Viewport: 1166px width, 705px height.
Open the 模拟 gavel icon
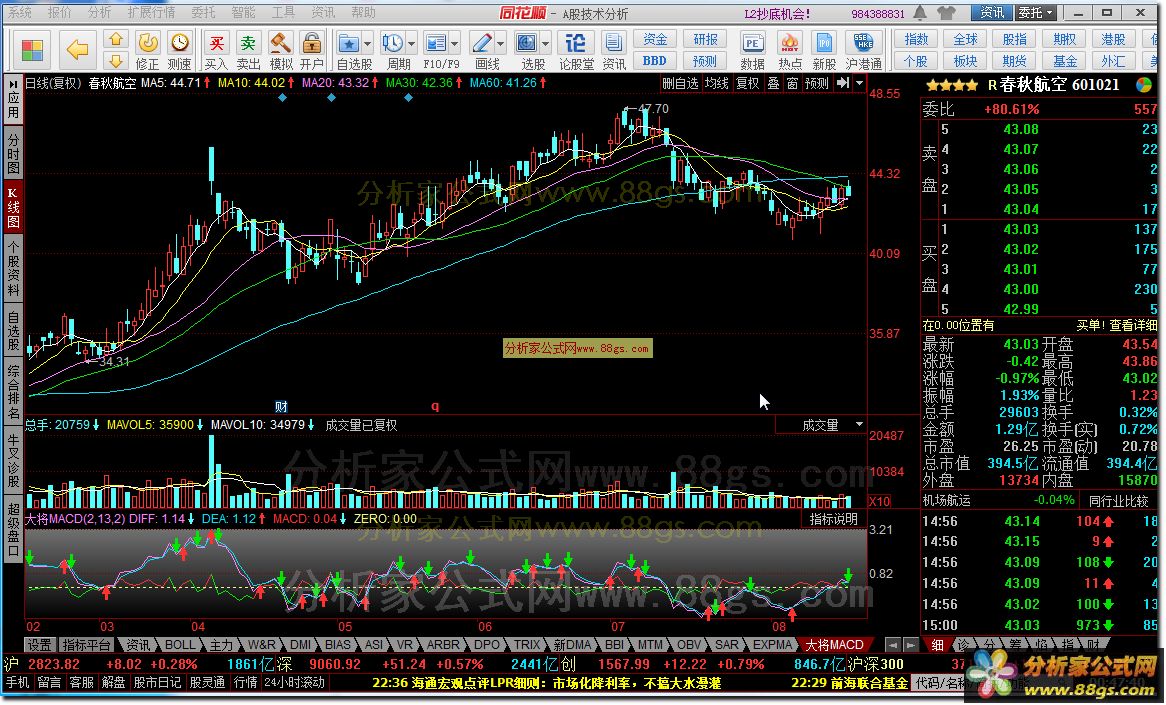point(280,42)
